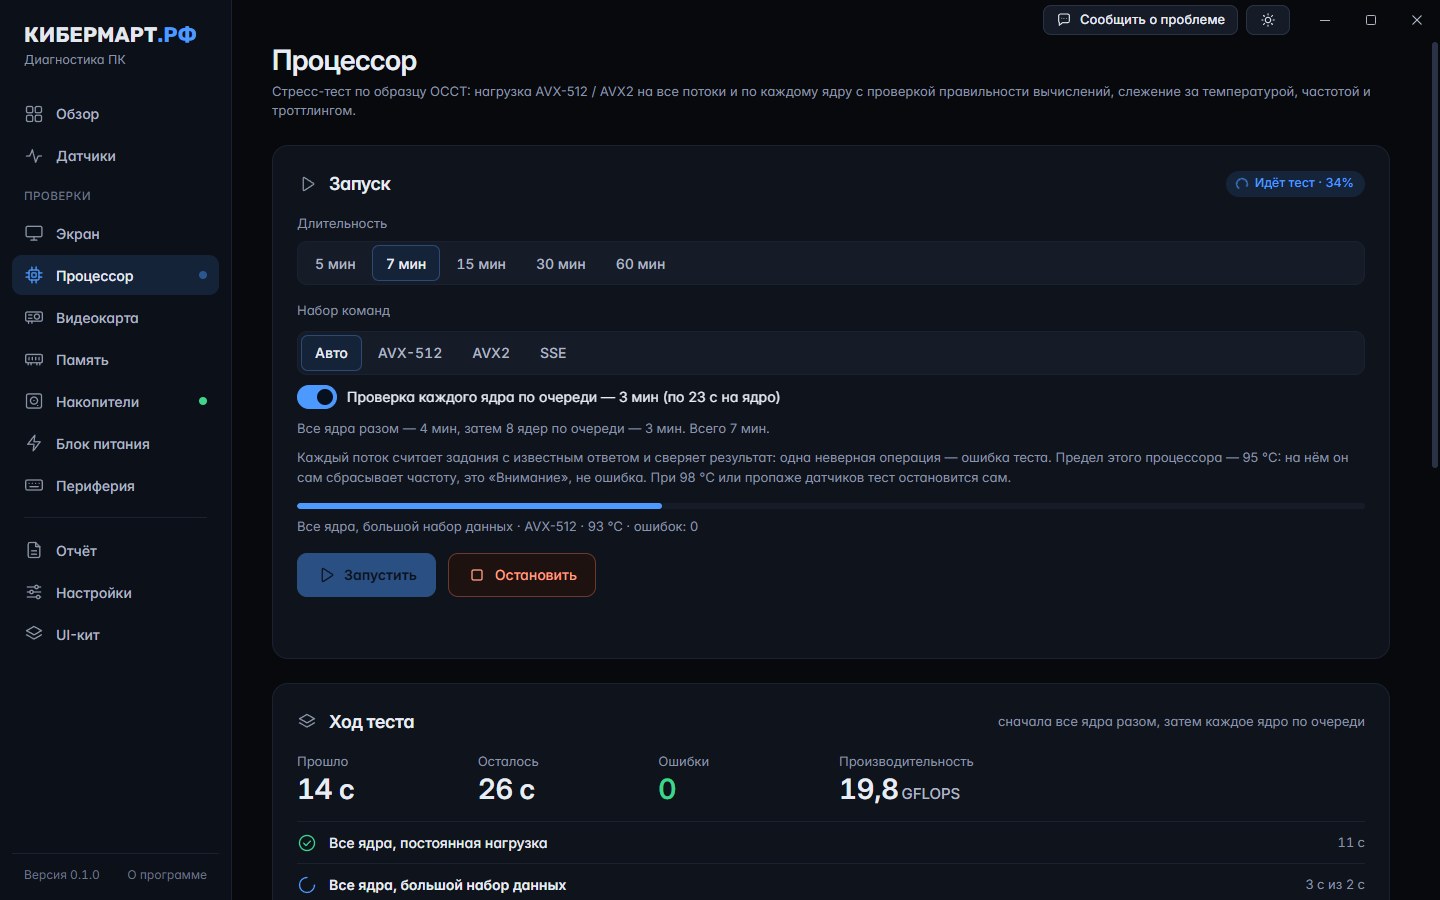This screenshot has height=900, width=1440.
Task: Set duration to 60 мин
Action: [641, 264]
